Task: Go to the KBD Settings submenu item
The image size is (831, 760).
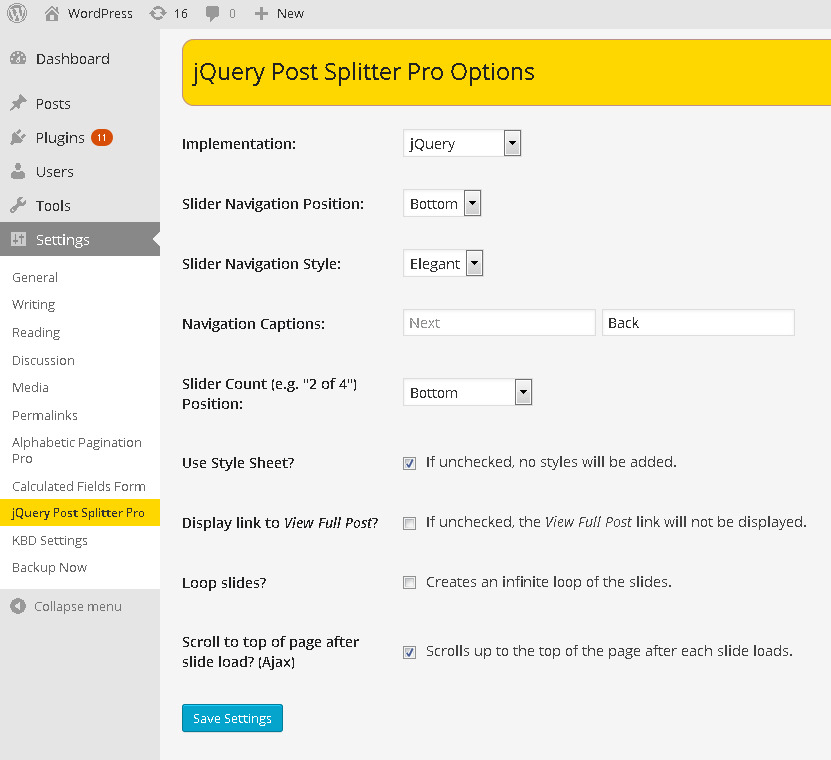Action: pos(50,540)
